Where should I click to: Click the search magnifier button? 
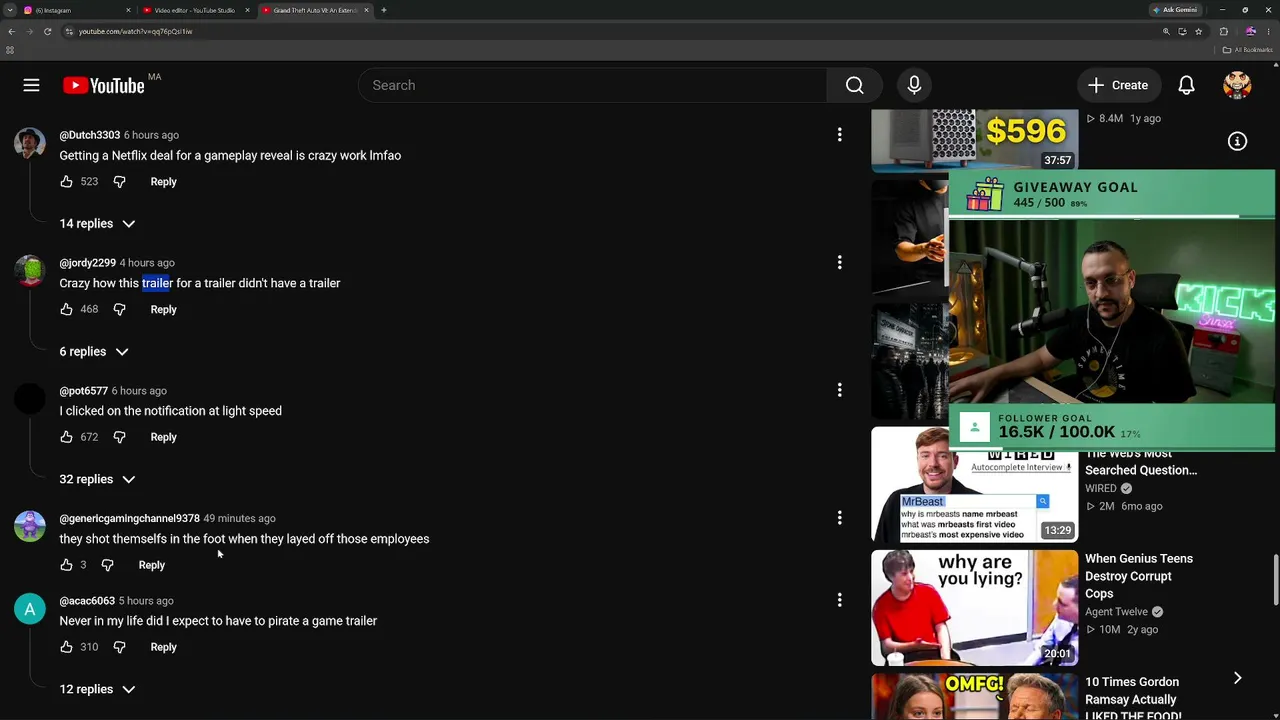pos(854,85)
